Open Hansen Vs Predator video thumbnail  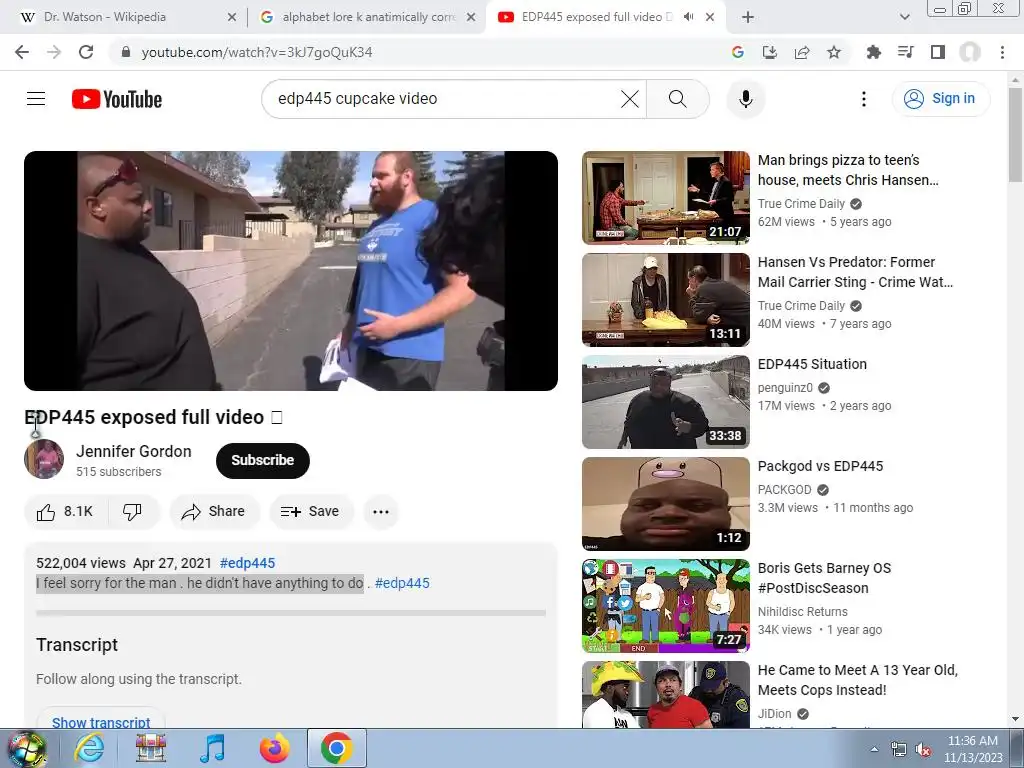665,300
